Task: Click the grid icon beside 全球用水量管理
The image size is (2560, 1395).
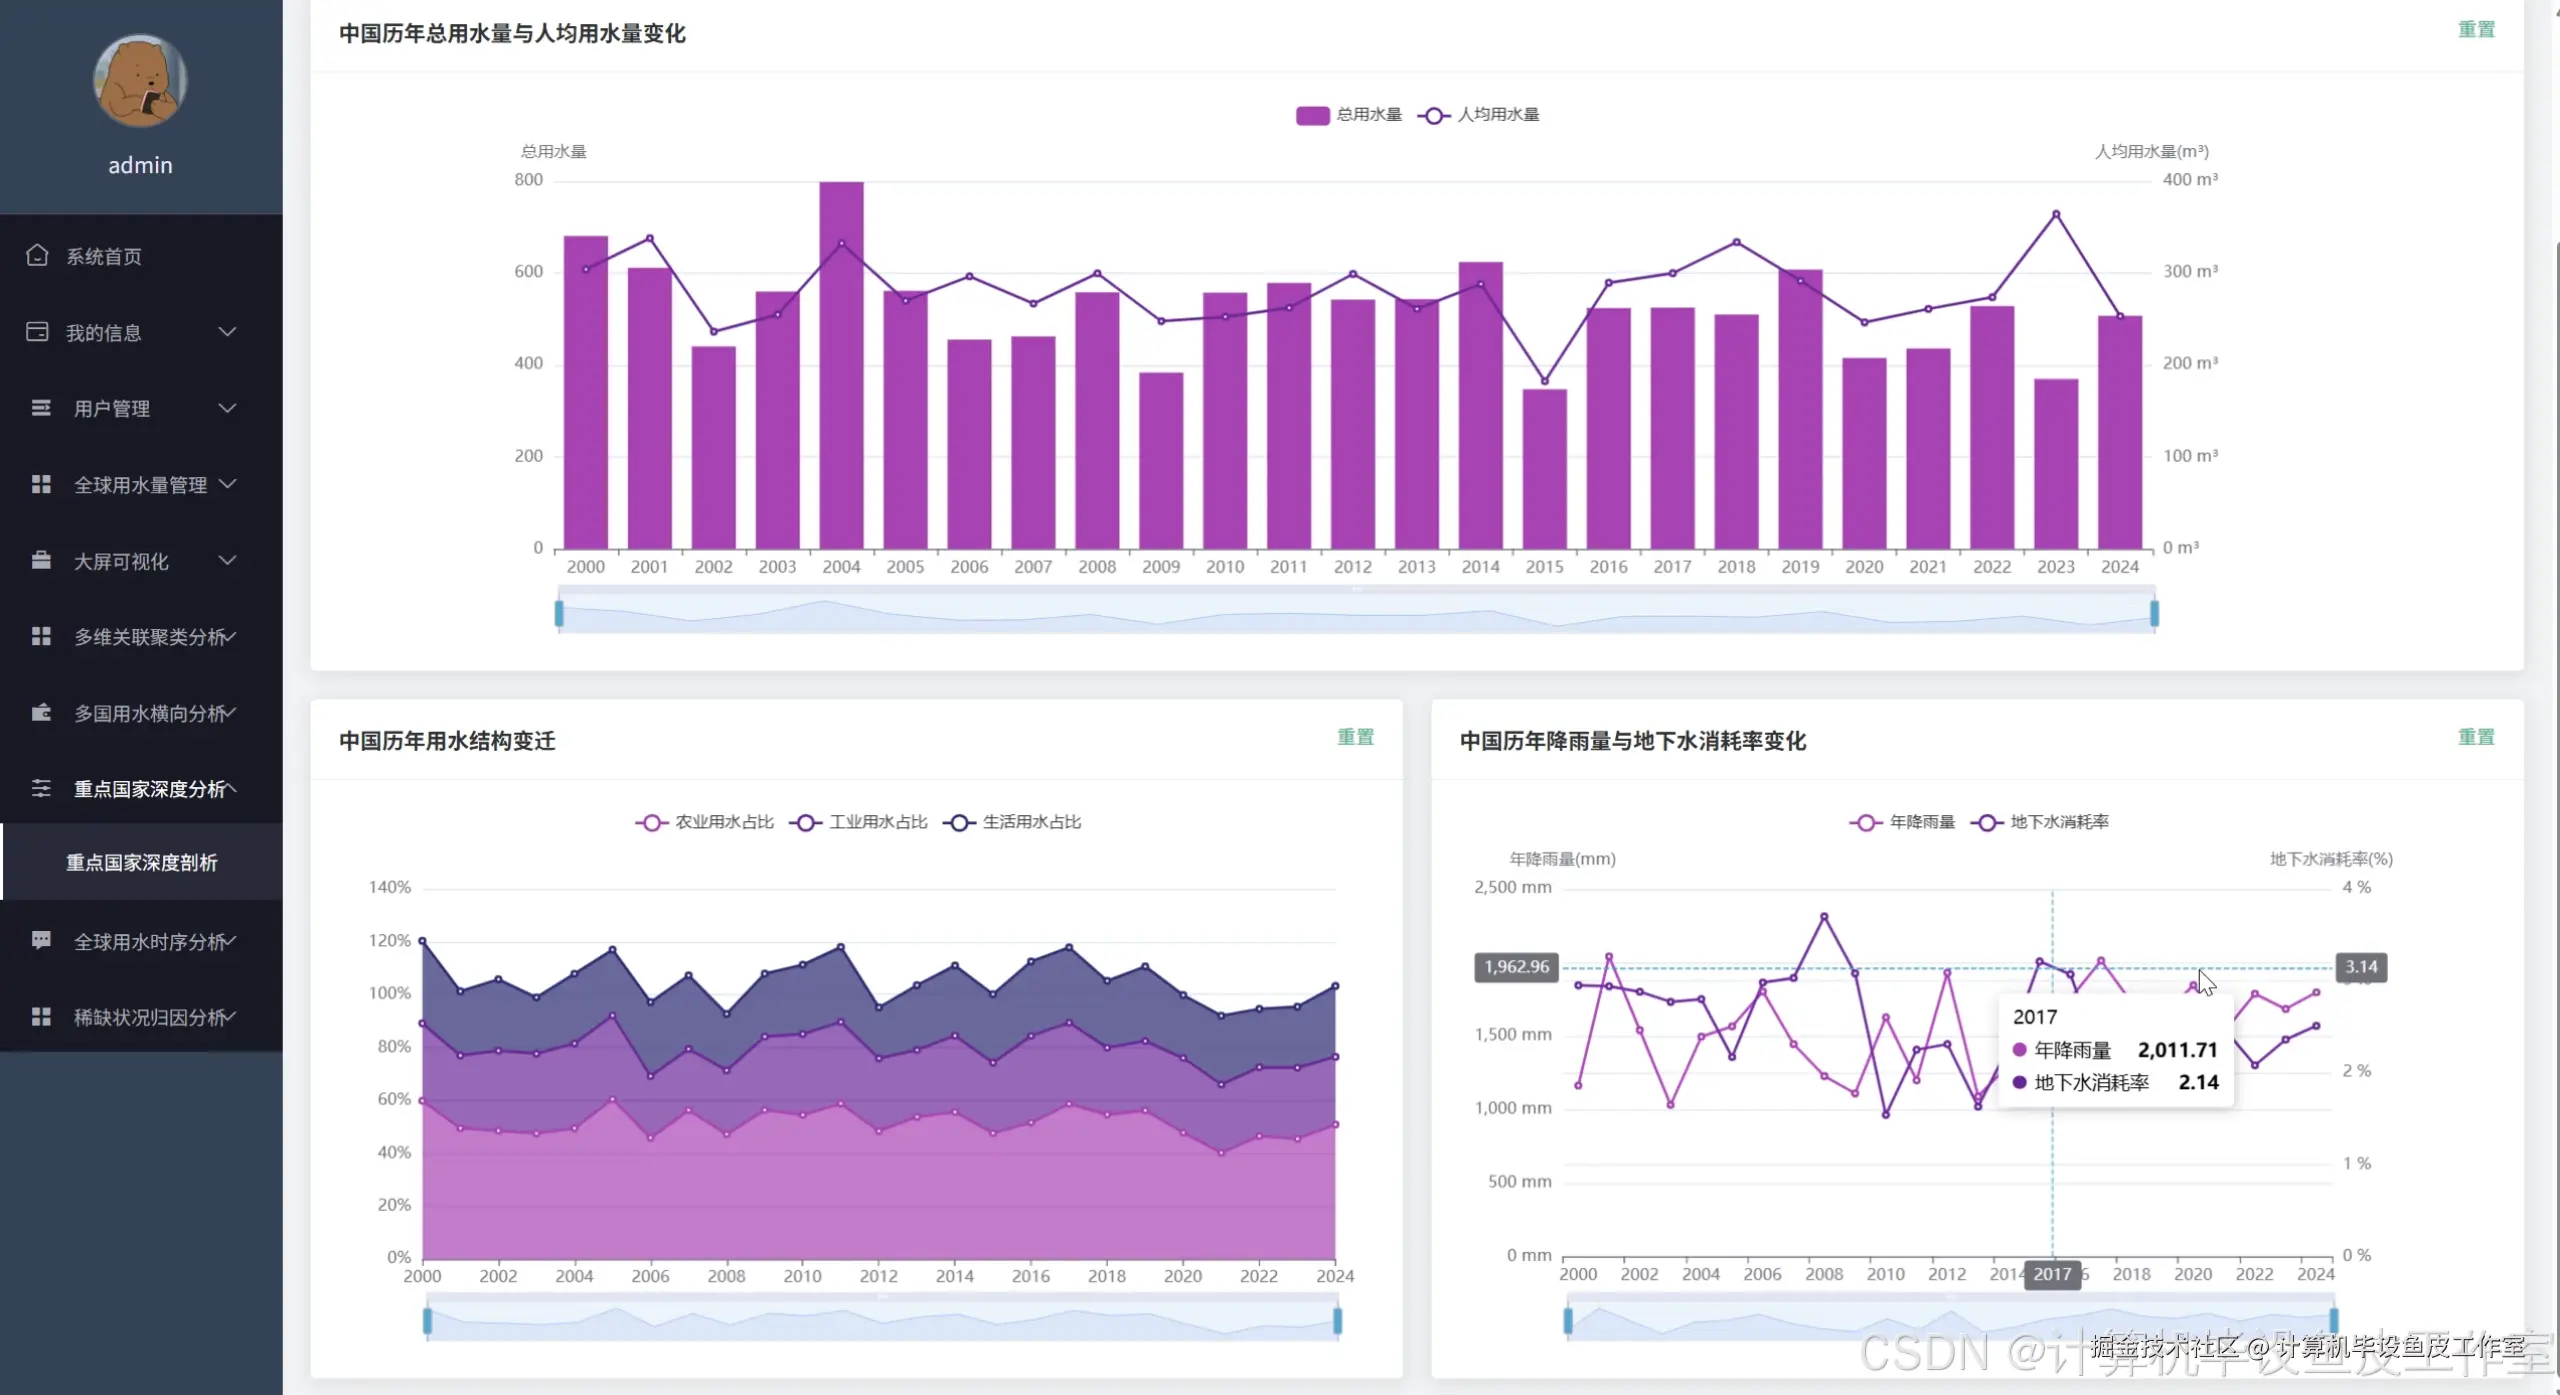Action: (x=41, y=484)
